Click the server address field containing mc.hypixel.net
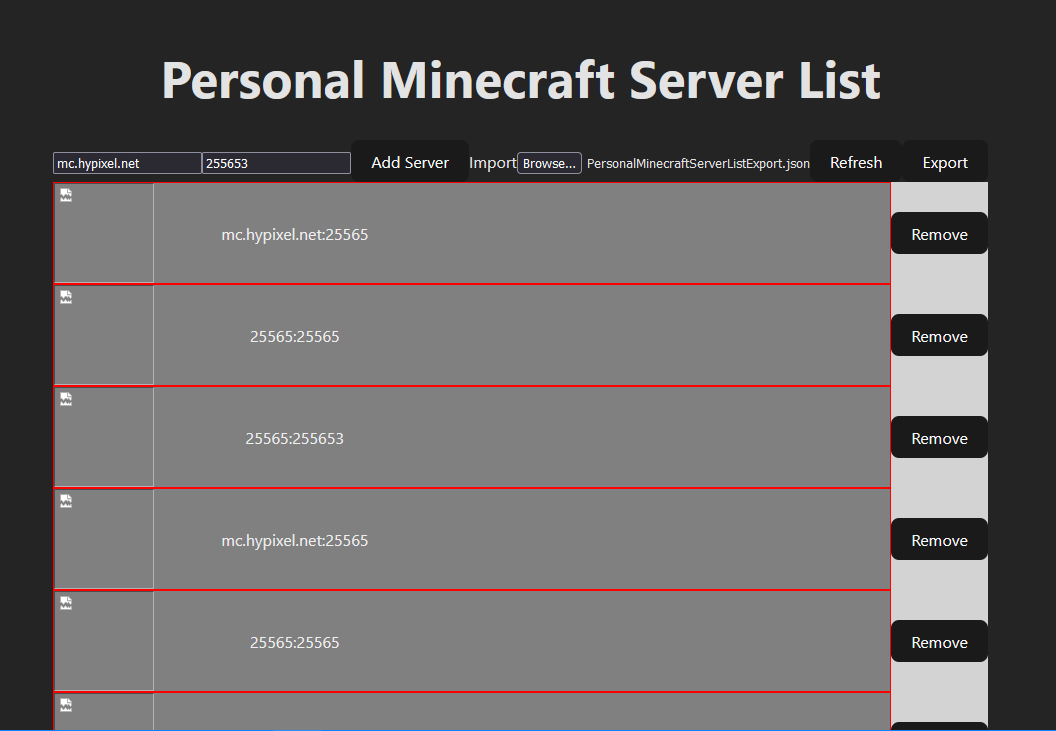This screenshot has height=731, width=1056. (127, 163)
